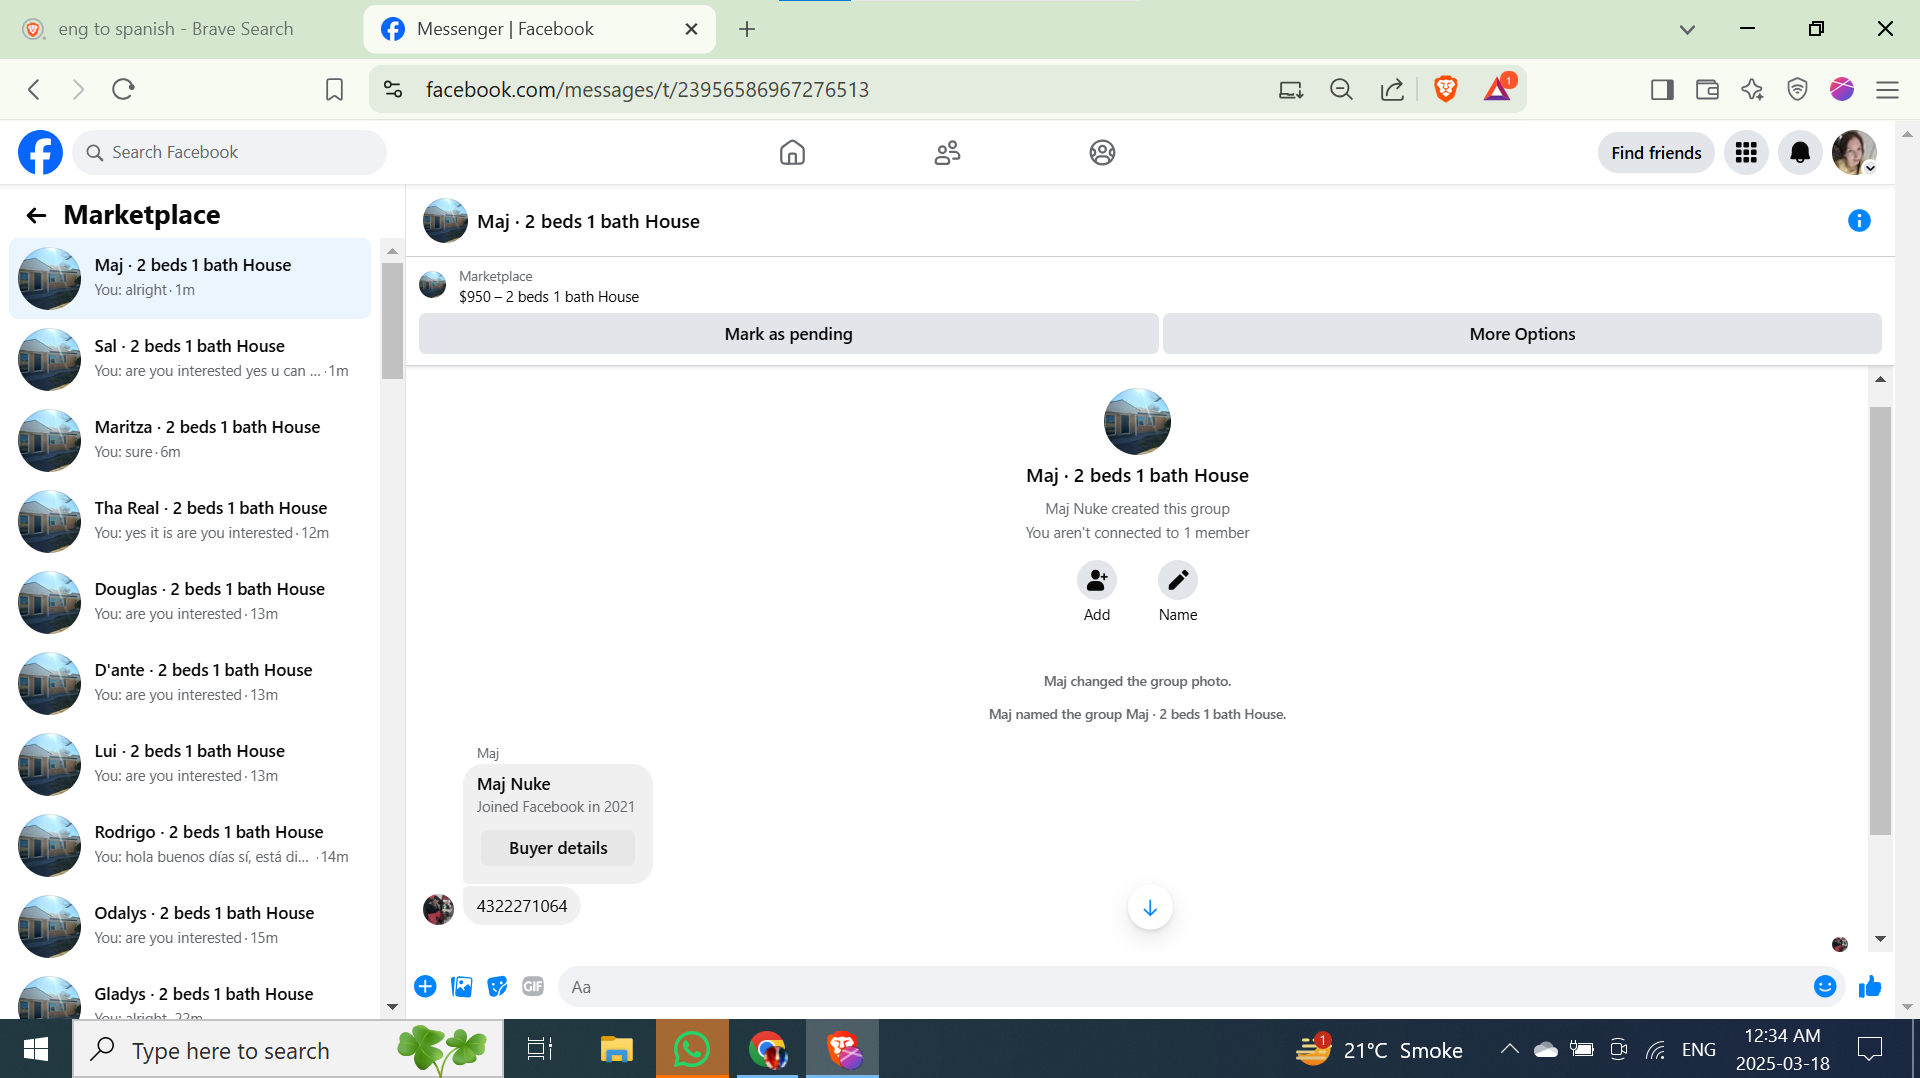
Task: Bookmark this page with the bookmark icon
Action: 334,90
